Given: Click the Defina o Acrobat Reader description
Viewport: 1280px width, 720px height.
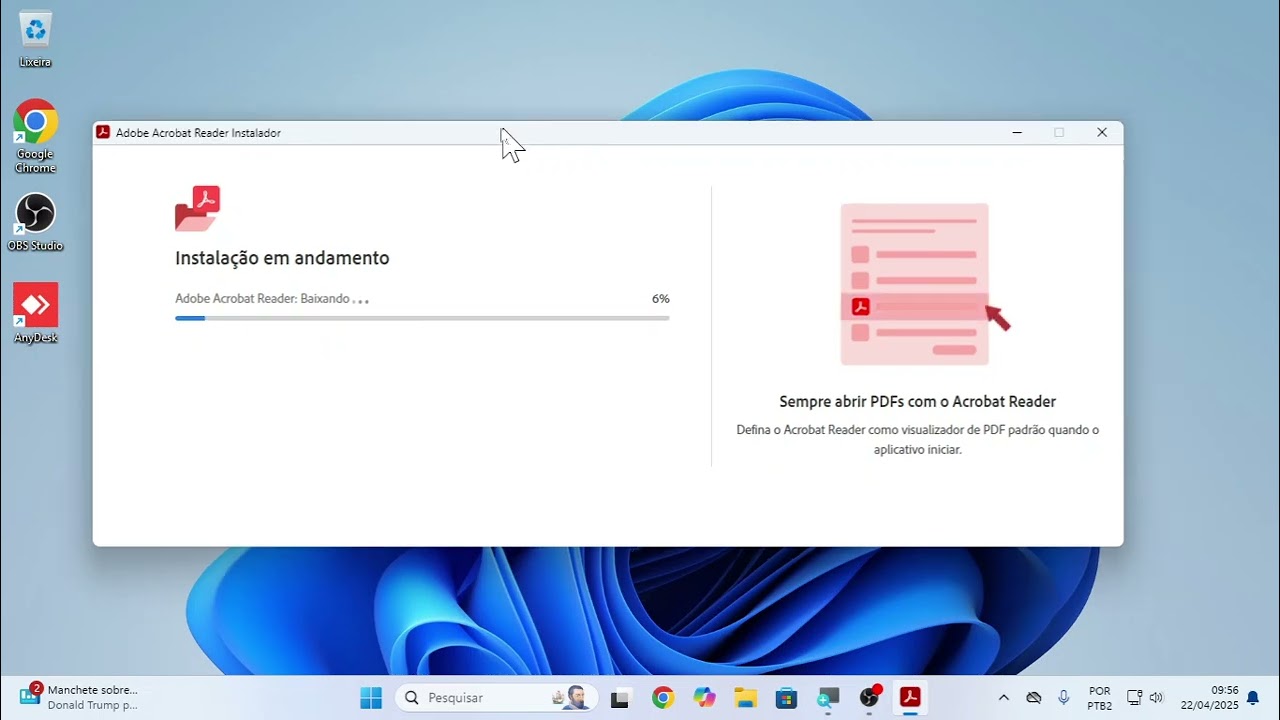Looking at the screenshot, I should [x=917, y=440].
